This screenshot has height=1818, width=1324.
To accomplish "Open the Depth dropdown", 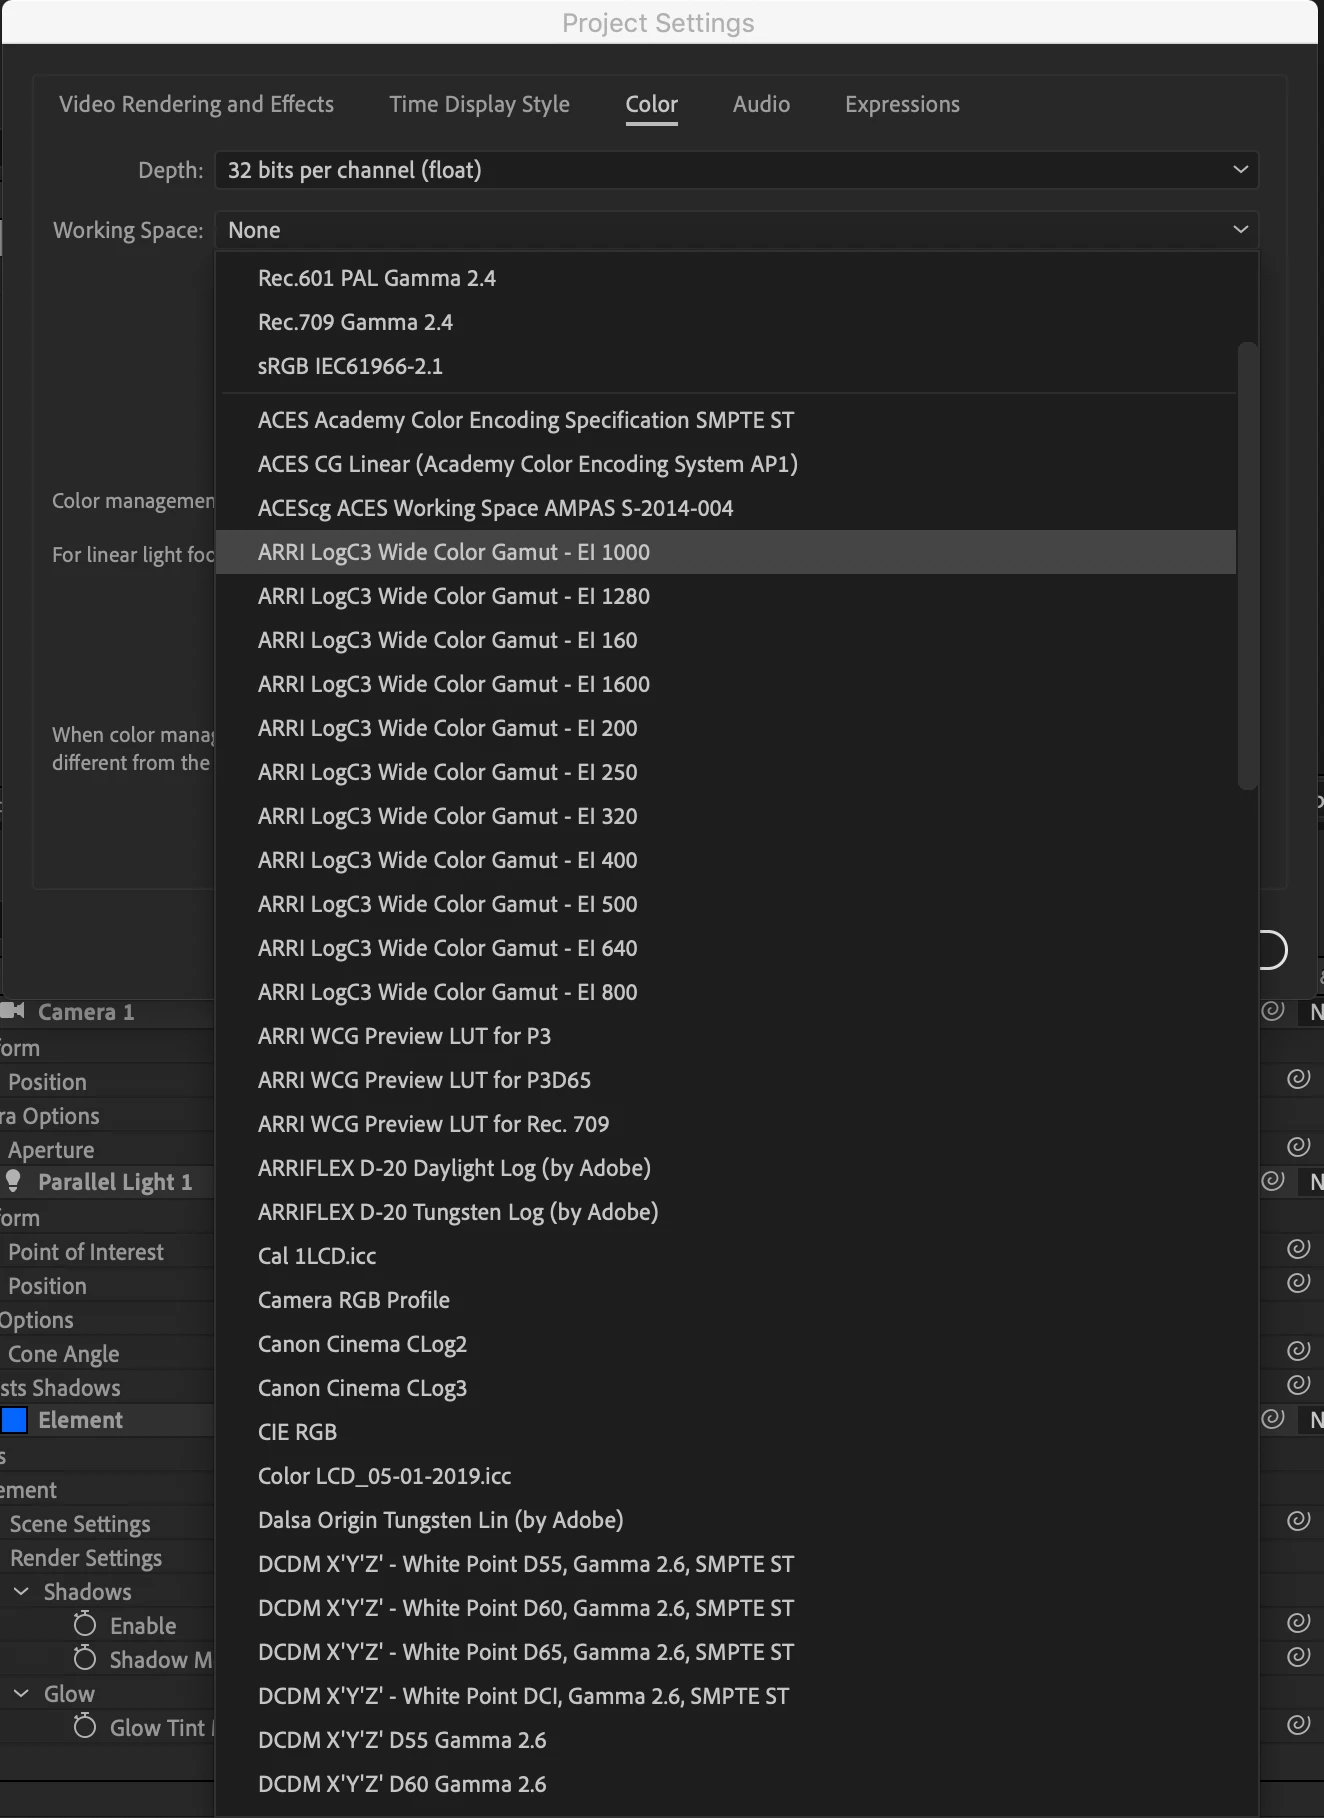I will coord(737,170).
